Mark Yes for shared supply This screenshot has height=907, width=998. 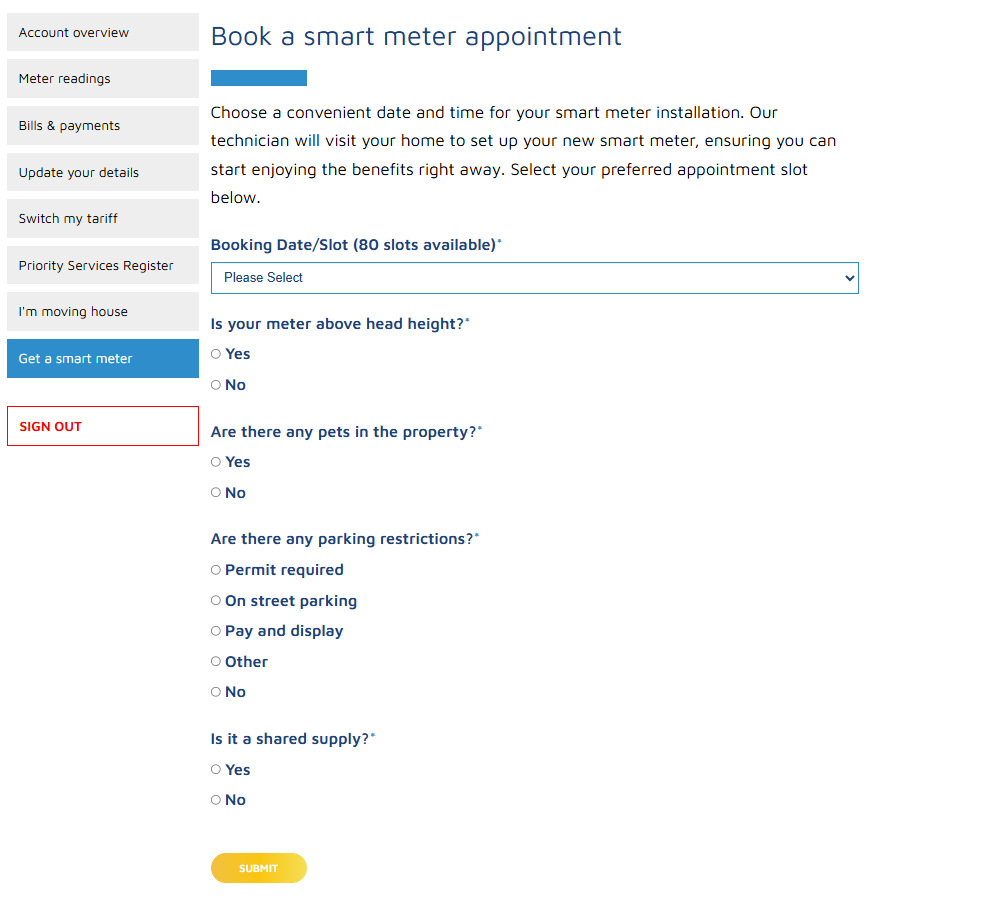(216, 770)
